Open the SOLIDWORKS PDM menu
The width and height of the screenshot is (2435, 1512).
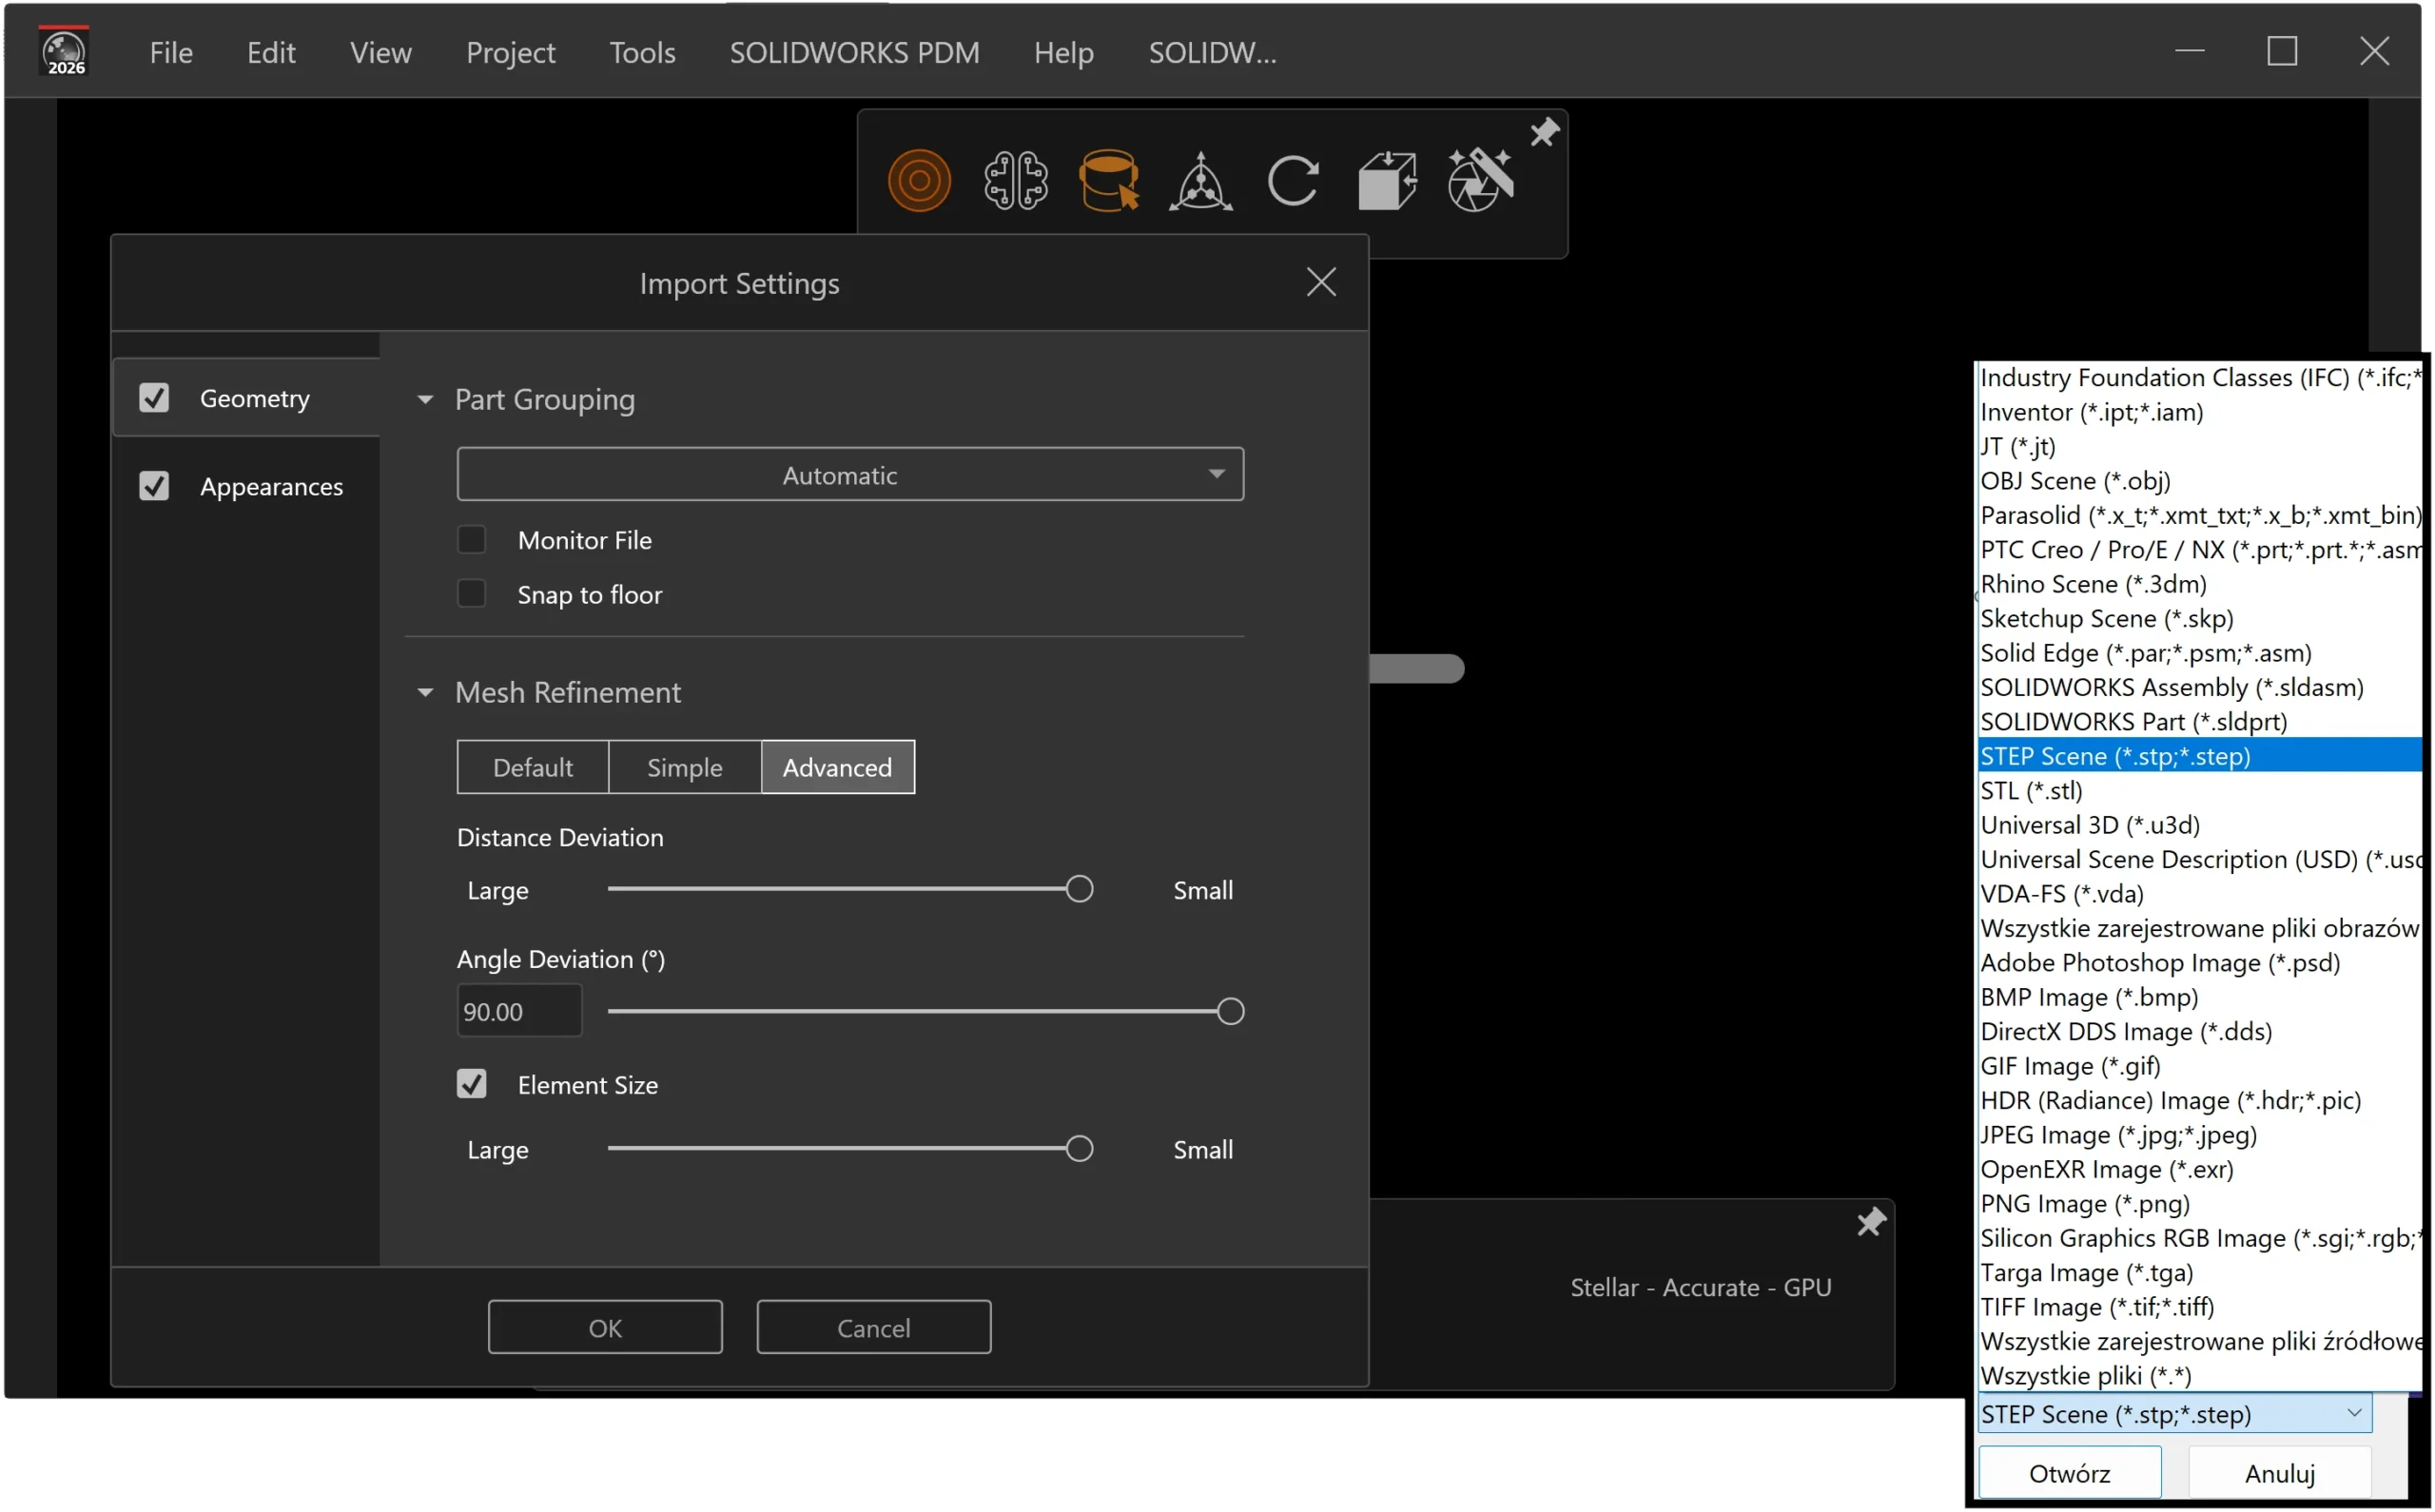(x=855, y=52)
